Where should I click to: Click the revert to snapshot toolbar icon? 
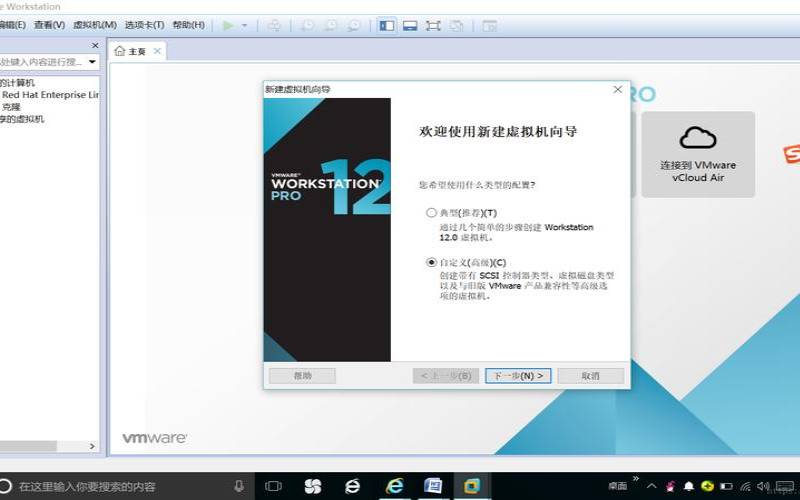(x=331, y=26)
